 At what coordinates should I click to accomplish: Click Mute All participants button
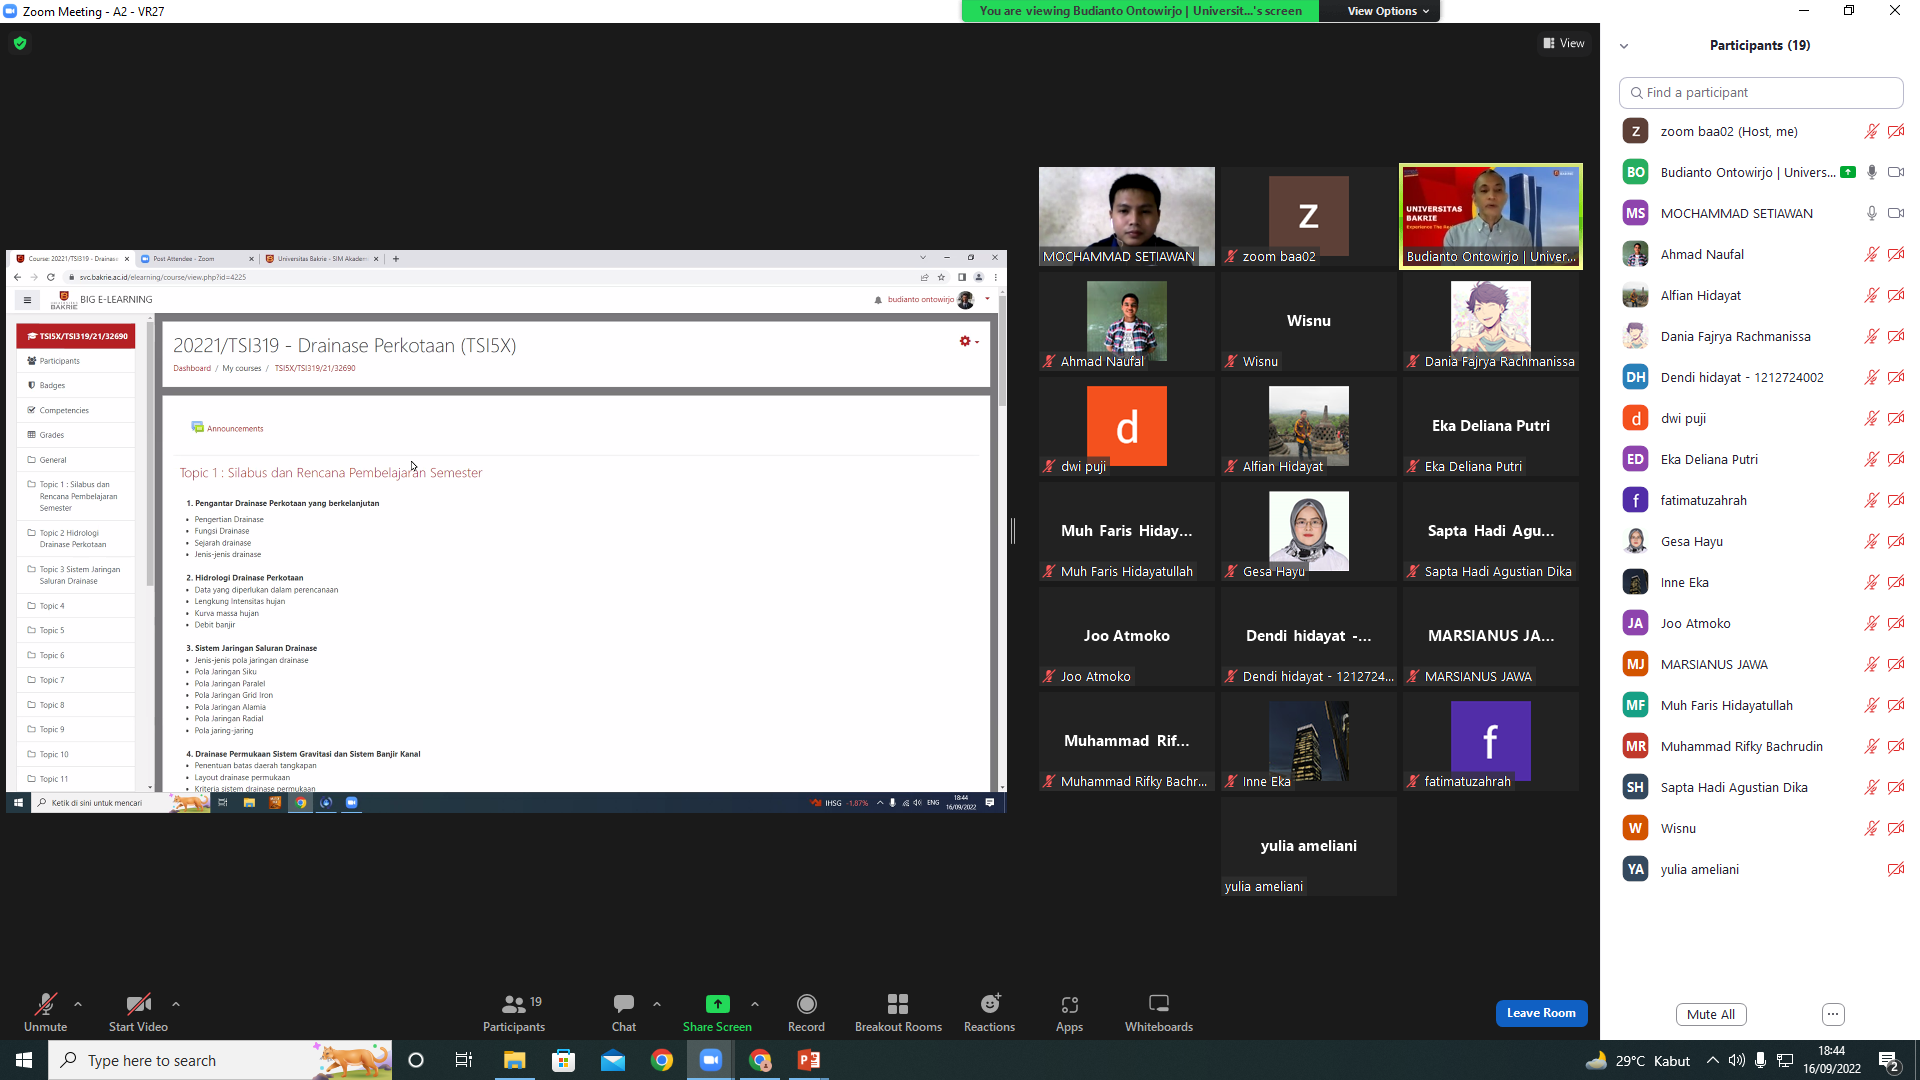1711,1014
